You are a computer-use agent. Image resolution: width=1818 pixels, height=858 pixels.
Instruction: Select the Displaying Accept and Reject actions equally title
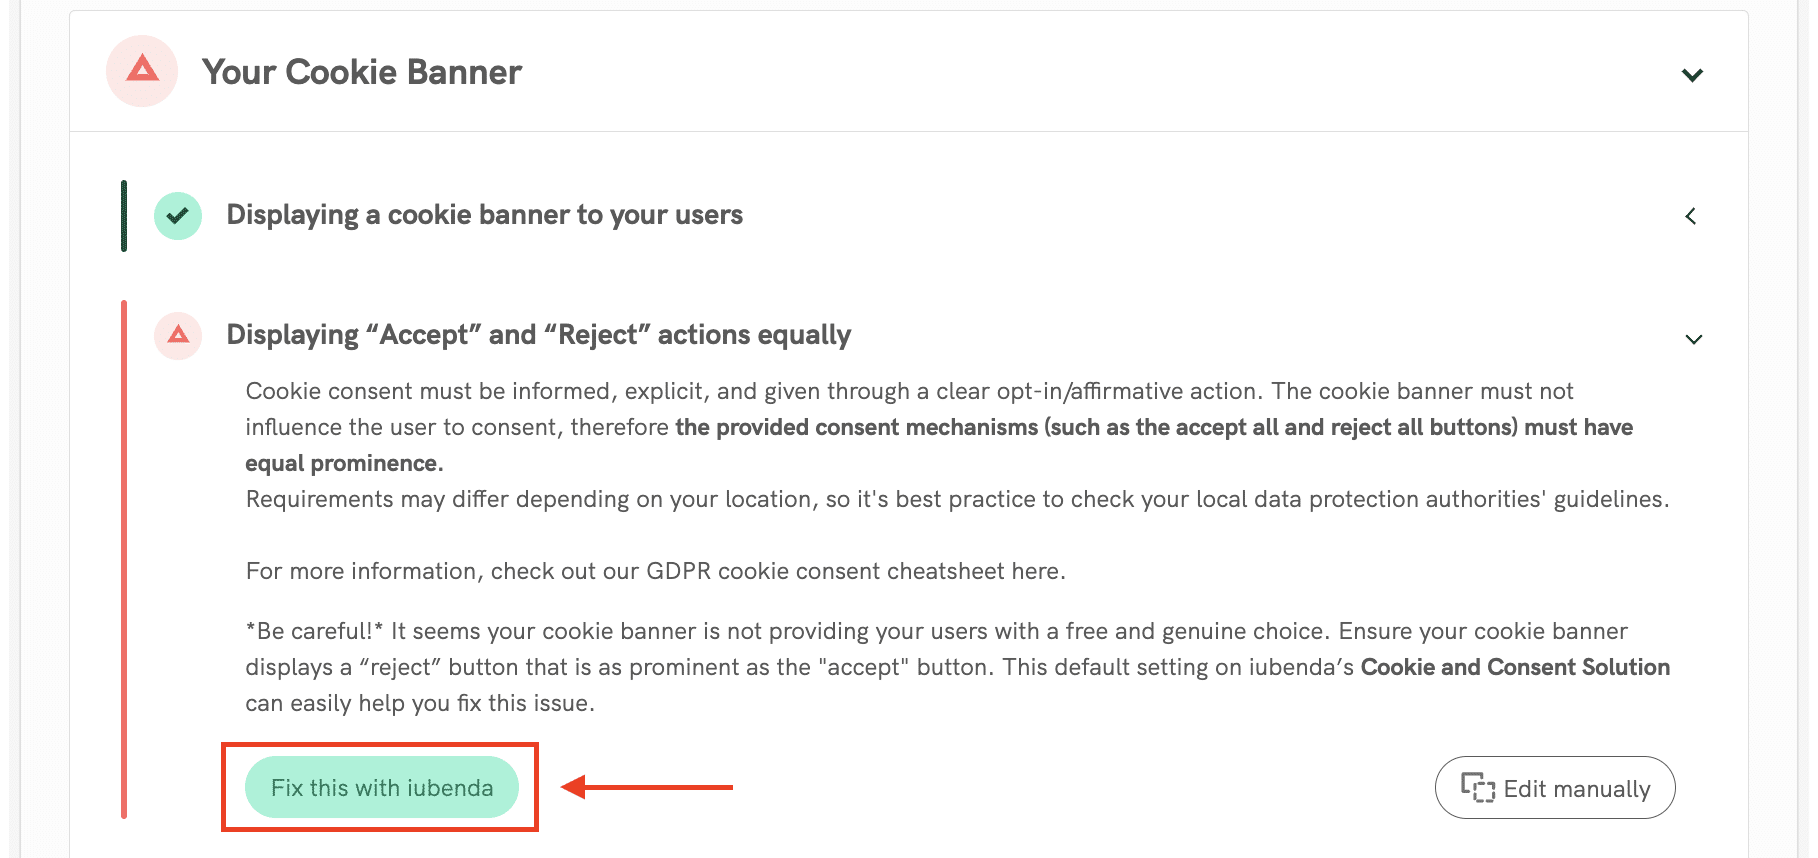click(x=538, y=335)
